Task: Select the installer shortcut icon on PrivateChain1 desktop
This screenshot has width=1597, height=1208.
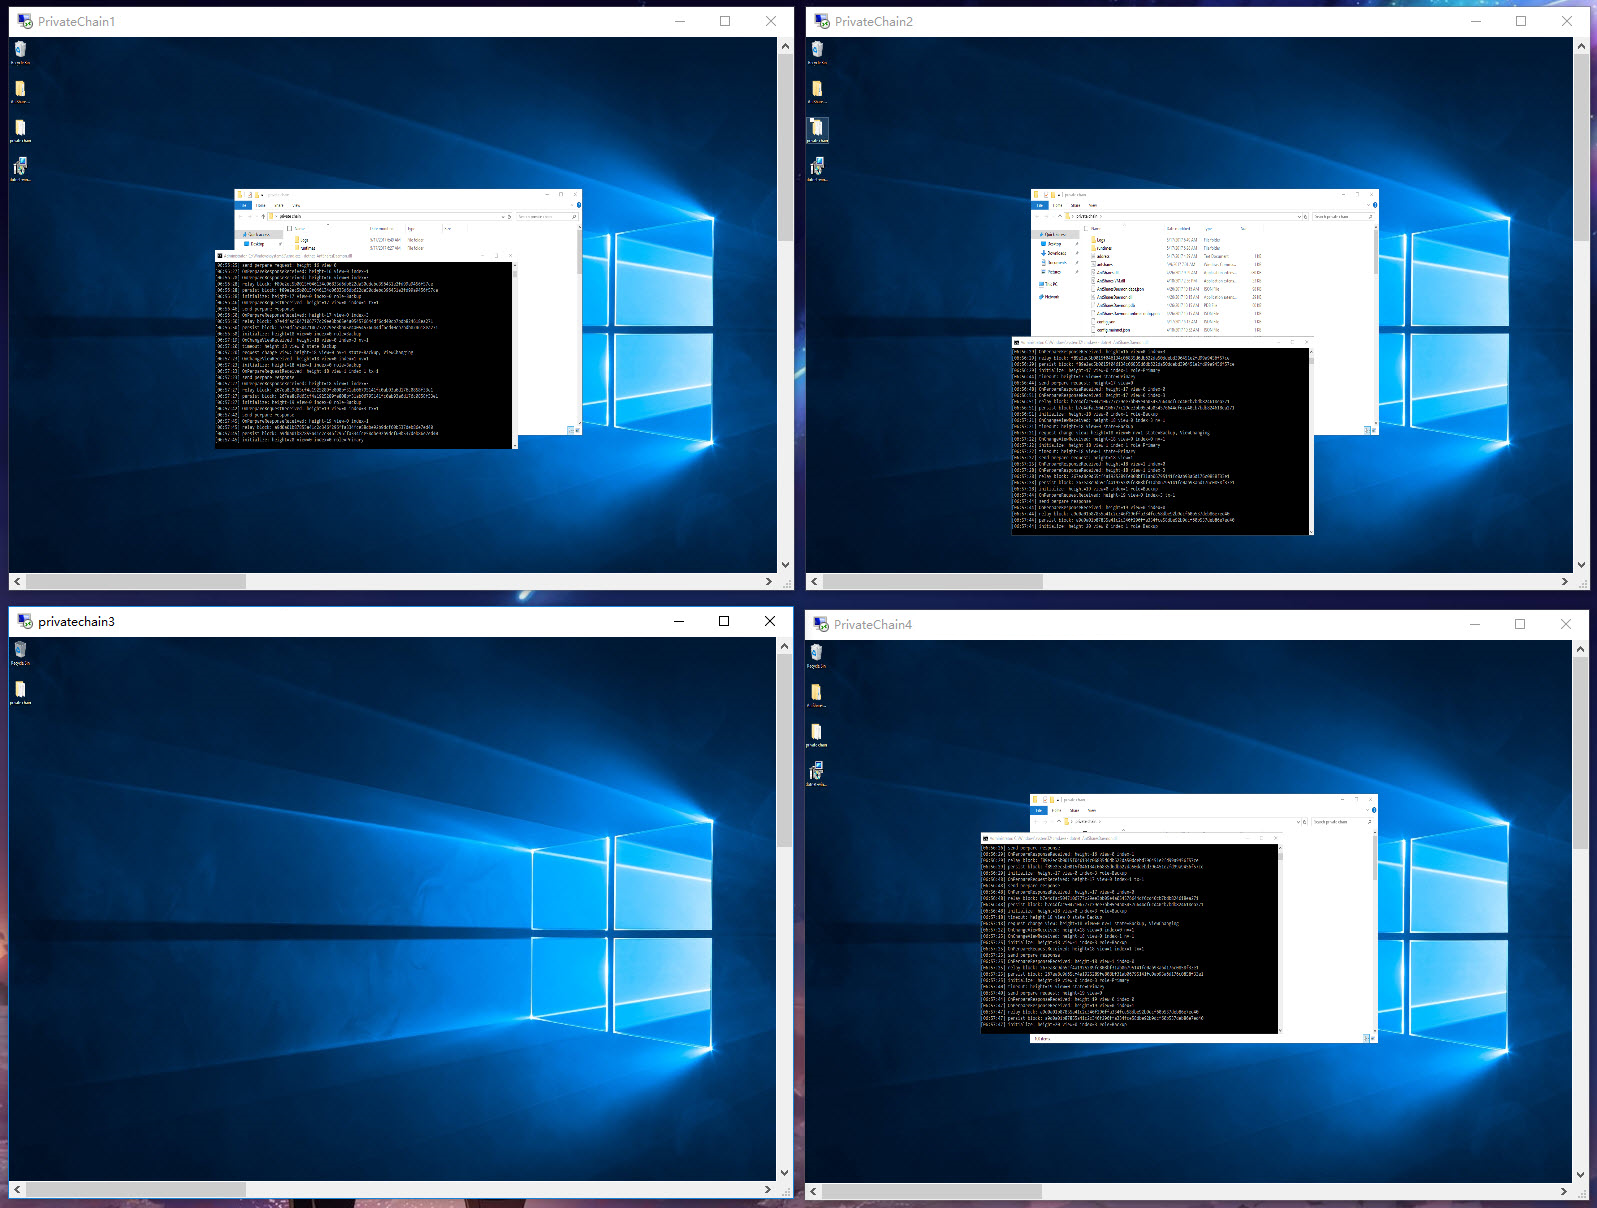Action: pos(20,168)
